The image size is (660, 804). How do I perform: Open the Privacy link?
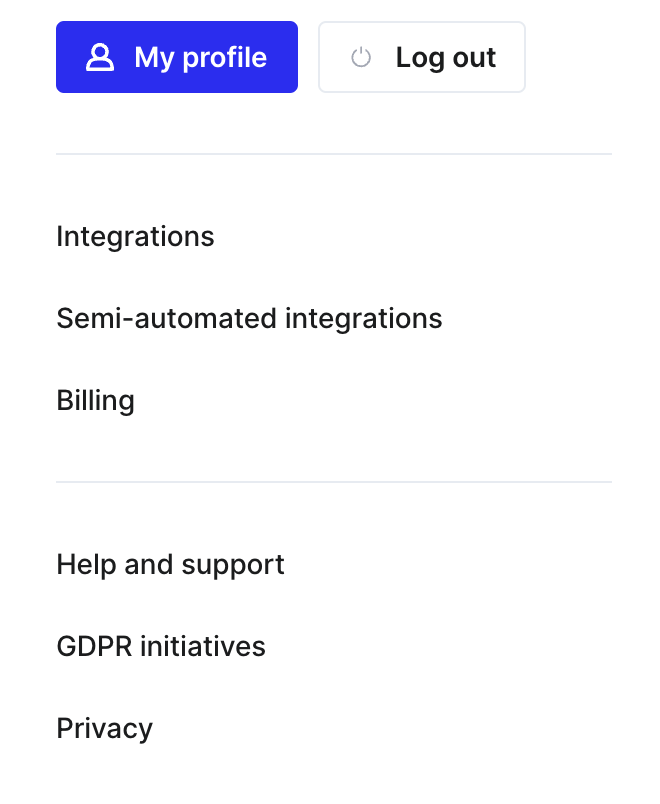click(x=105, y=729)
